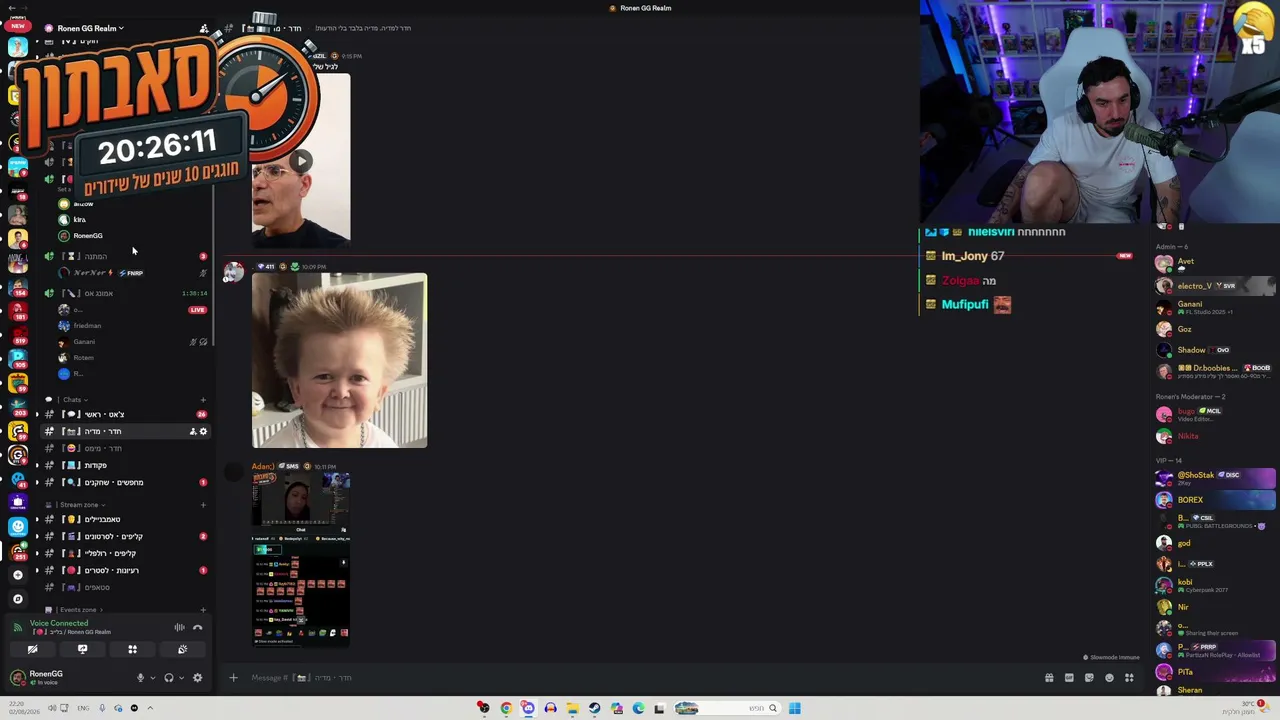The width and height of the screenshot is (1280, 720).
Task: Expand threads of קליפים רולפליי channel
Action: 37,553
